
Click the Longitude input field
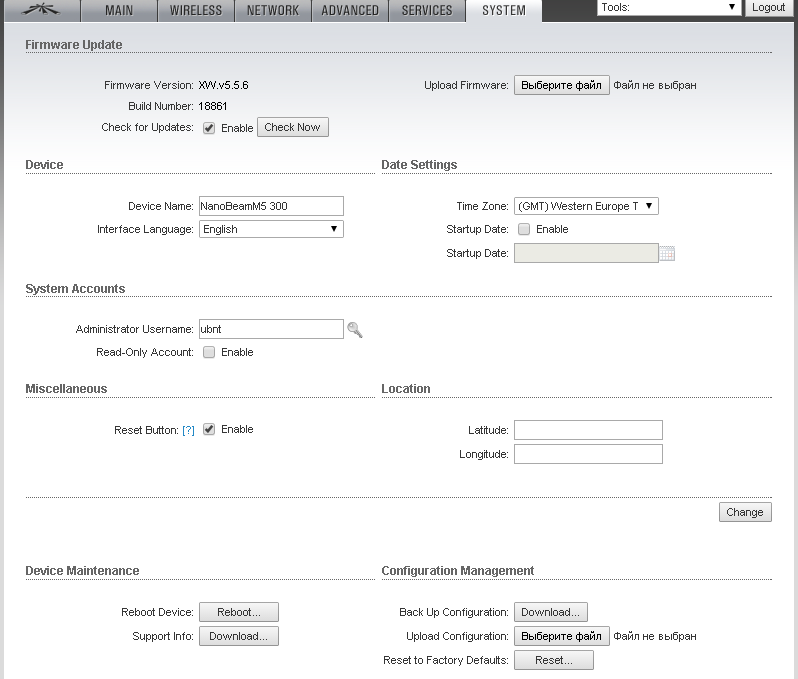[588, 454]
